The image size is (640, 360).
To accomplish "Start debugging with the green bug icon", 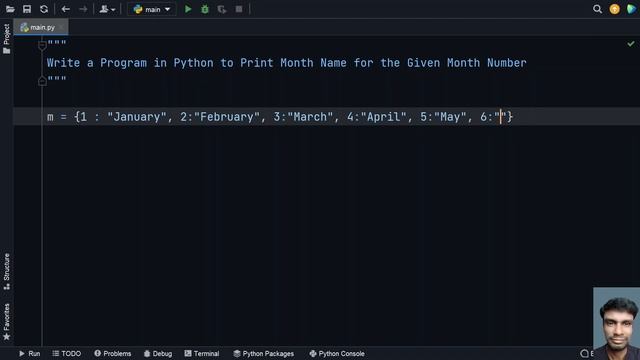I will 205,9.
